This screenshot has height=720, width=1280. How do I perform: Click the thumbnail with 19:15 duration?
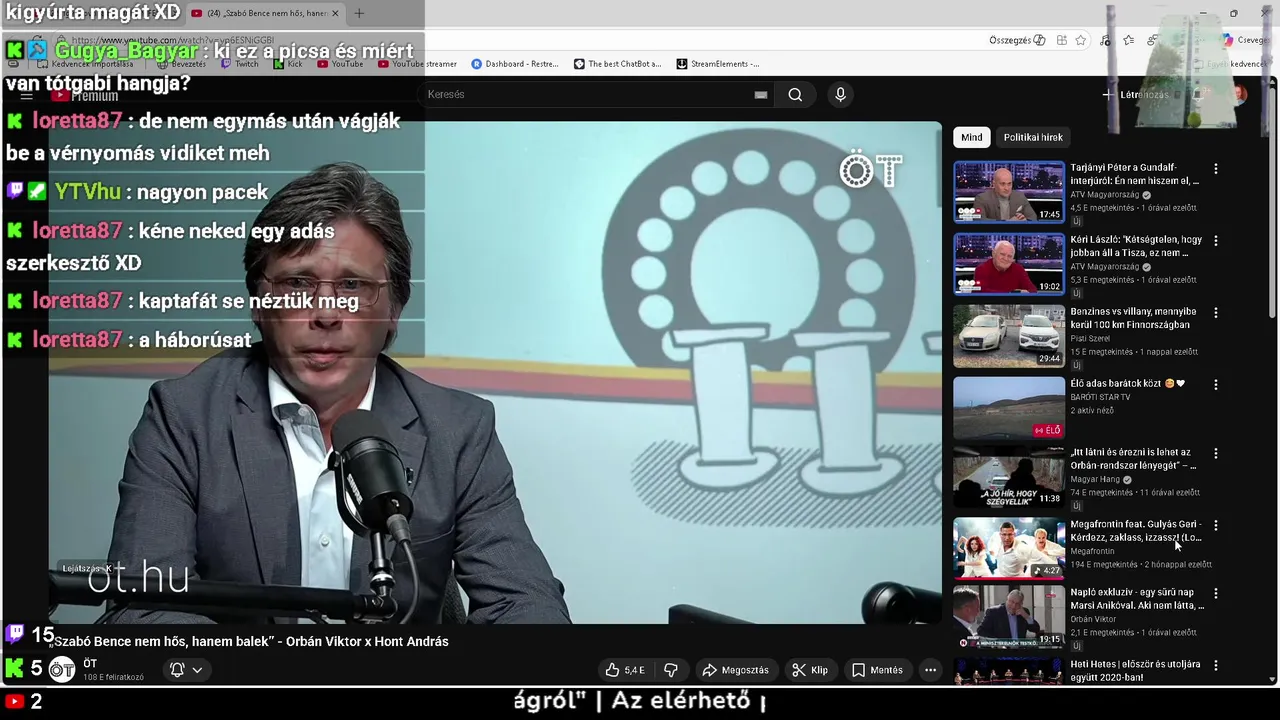click(x=1008, y=616)
